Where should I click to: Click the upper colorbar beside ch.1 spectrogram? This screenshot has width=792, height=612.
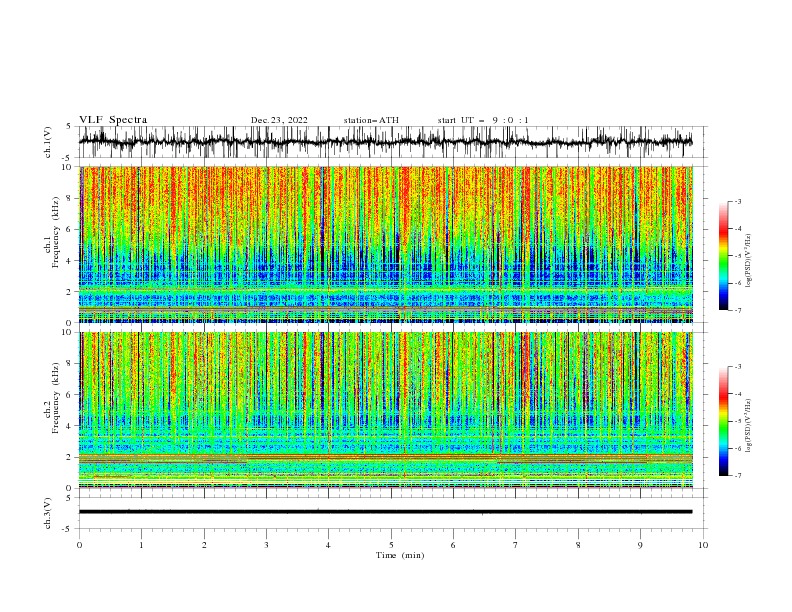tap(723, 256)
